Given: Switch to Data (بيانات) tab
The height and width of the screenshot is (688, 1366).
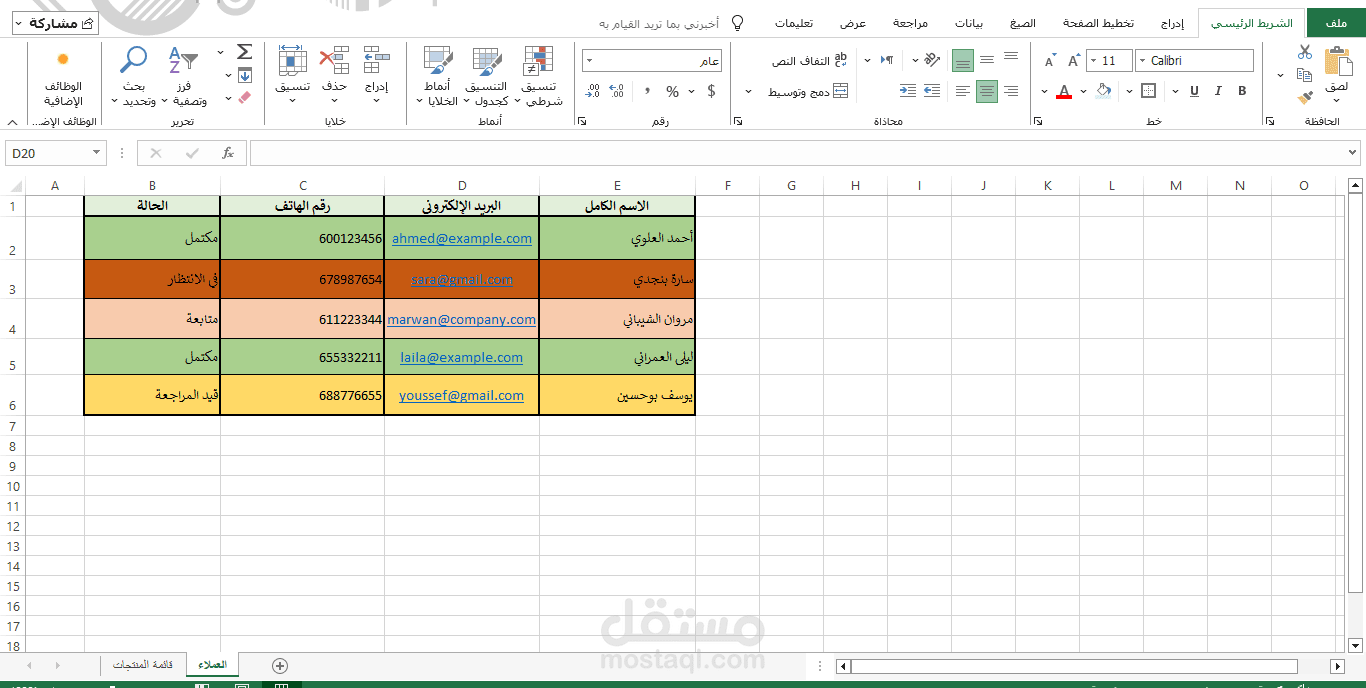Looking at the screenshot, I should 969,23.
